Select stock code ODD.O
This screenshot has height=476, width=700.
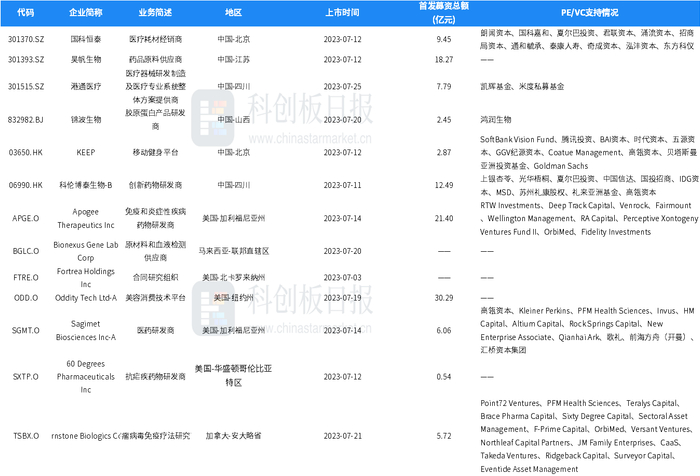click(x=26, y=298)
